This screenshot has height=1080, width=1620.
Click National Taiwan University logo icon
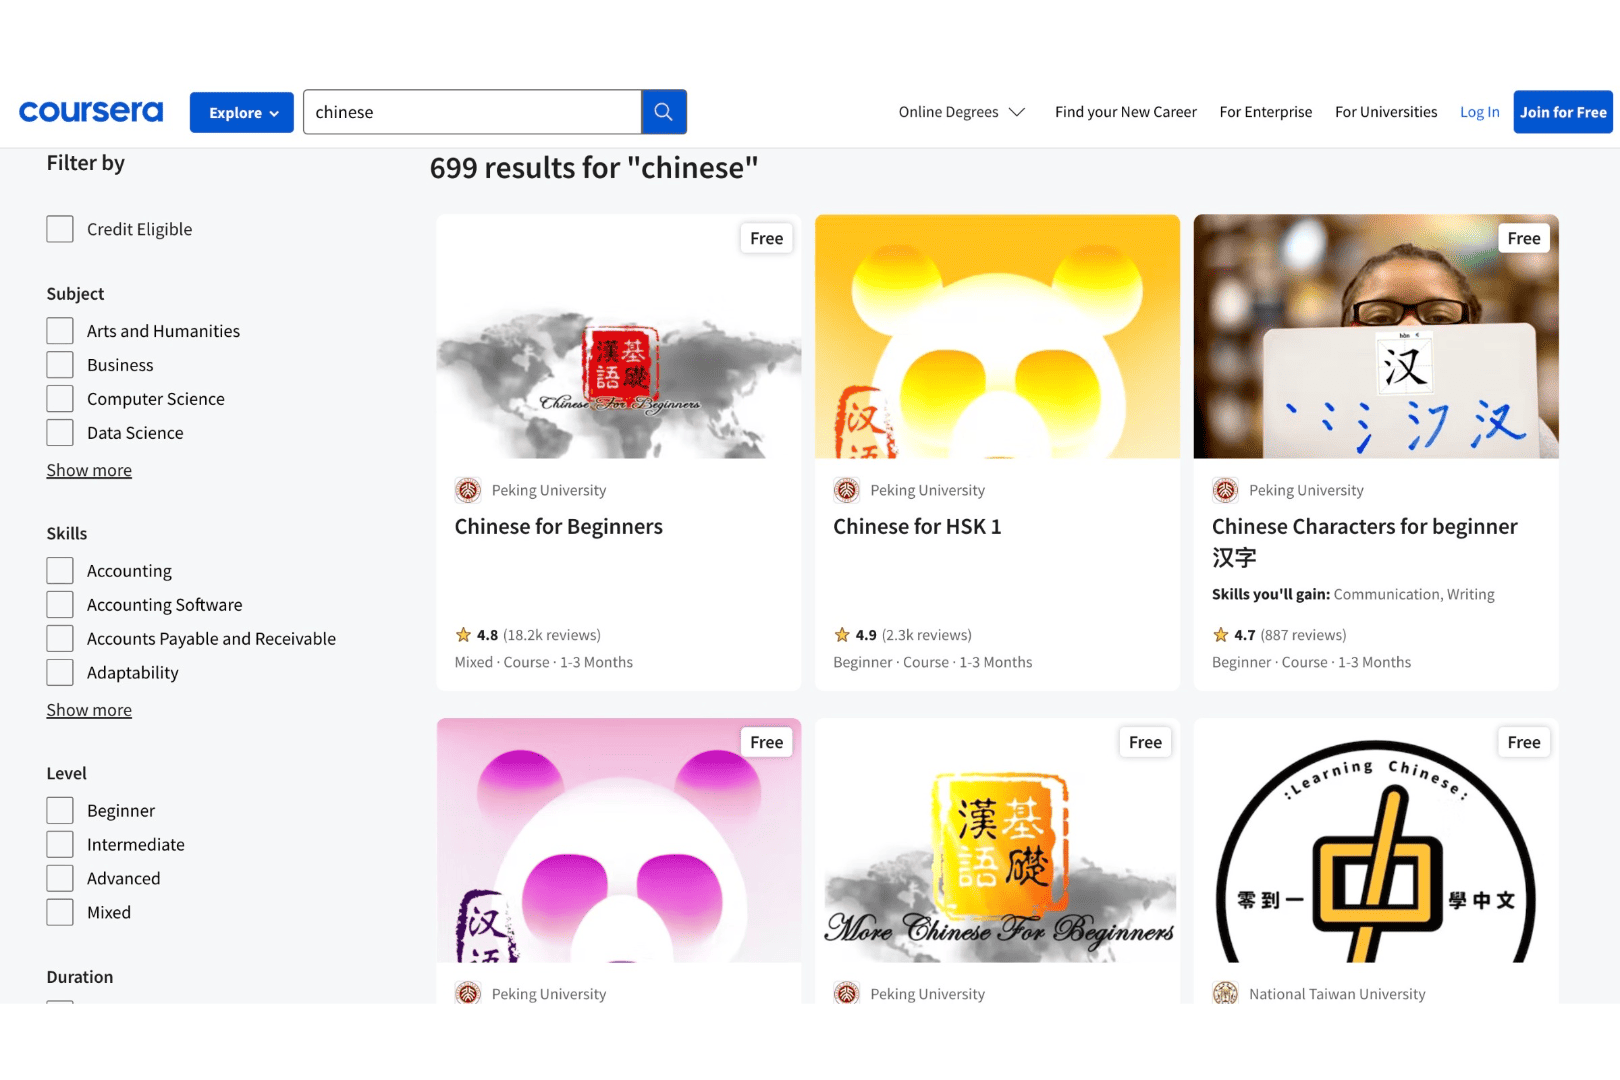tap(1226, 993)
